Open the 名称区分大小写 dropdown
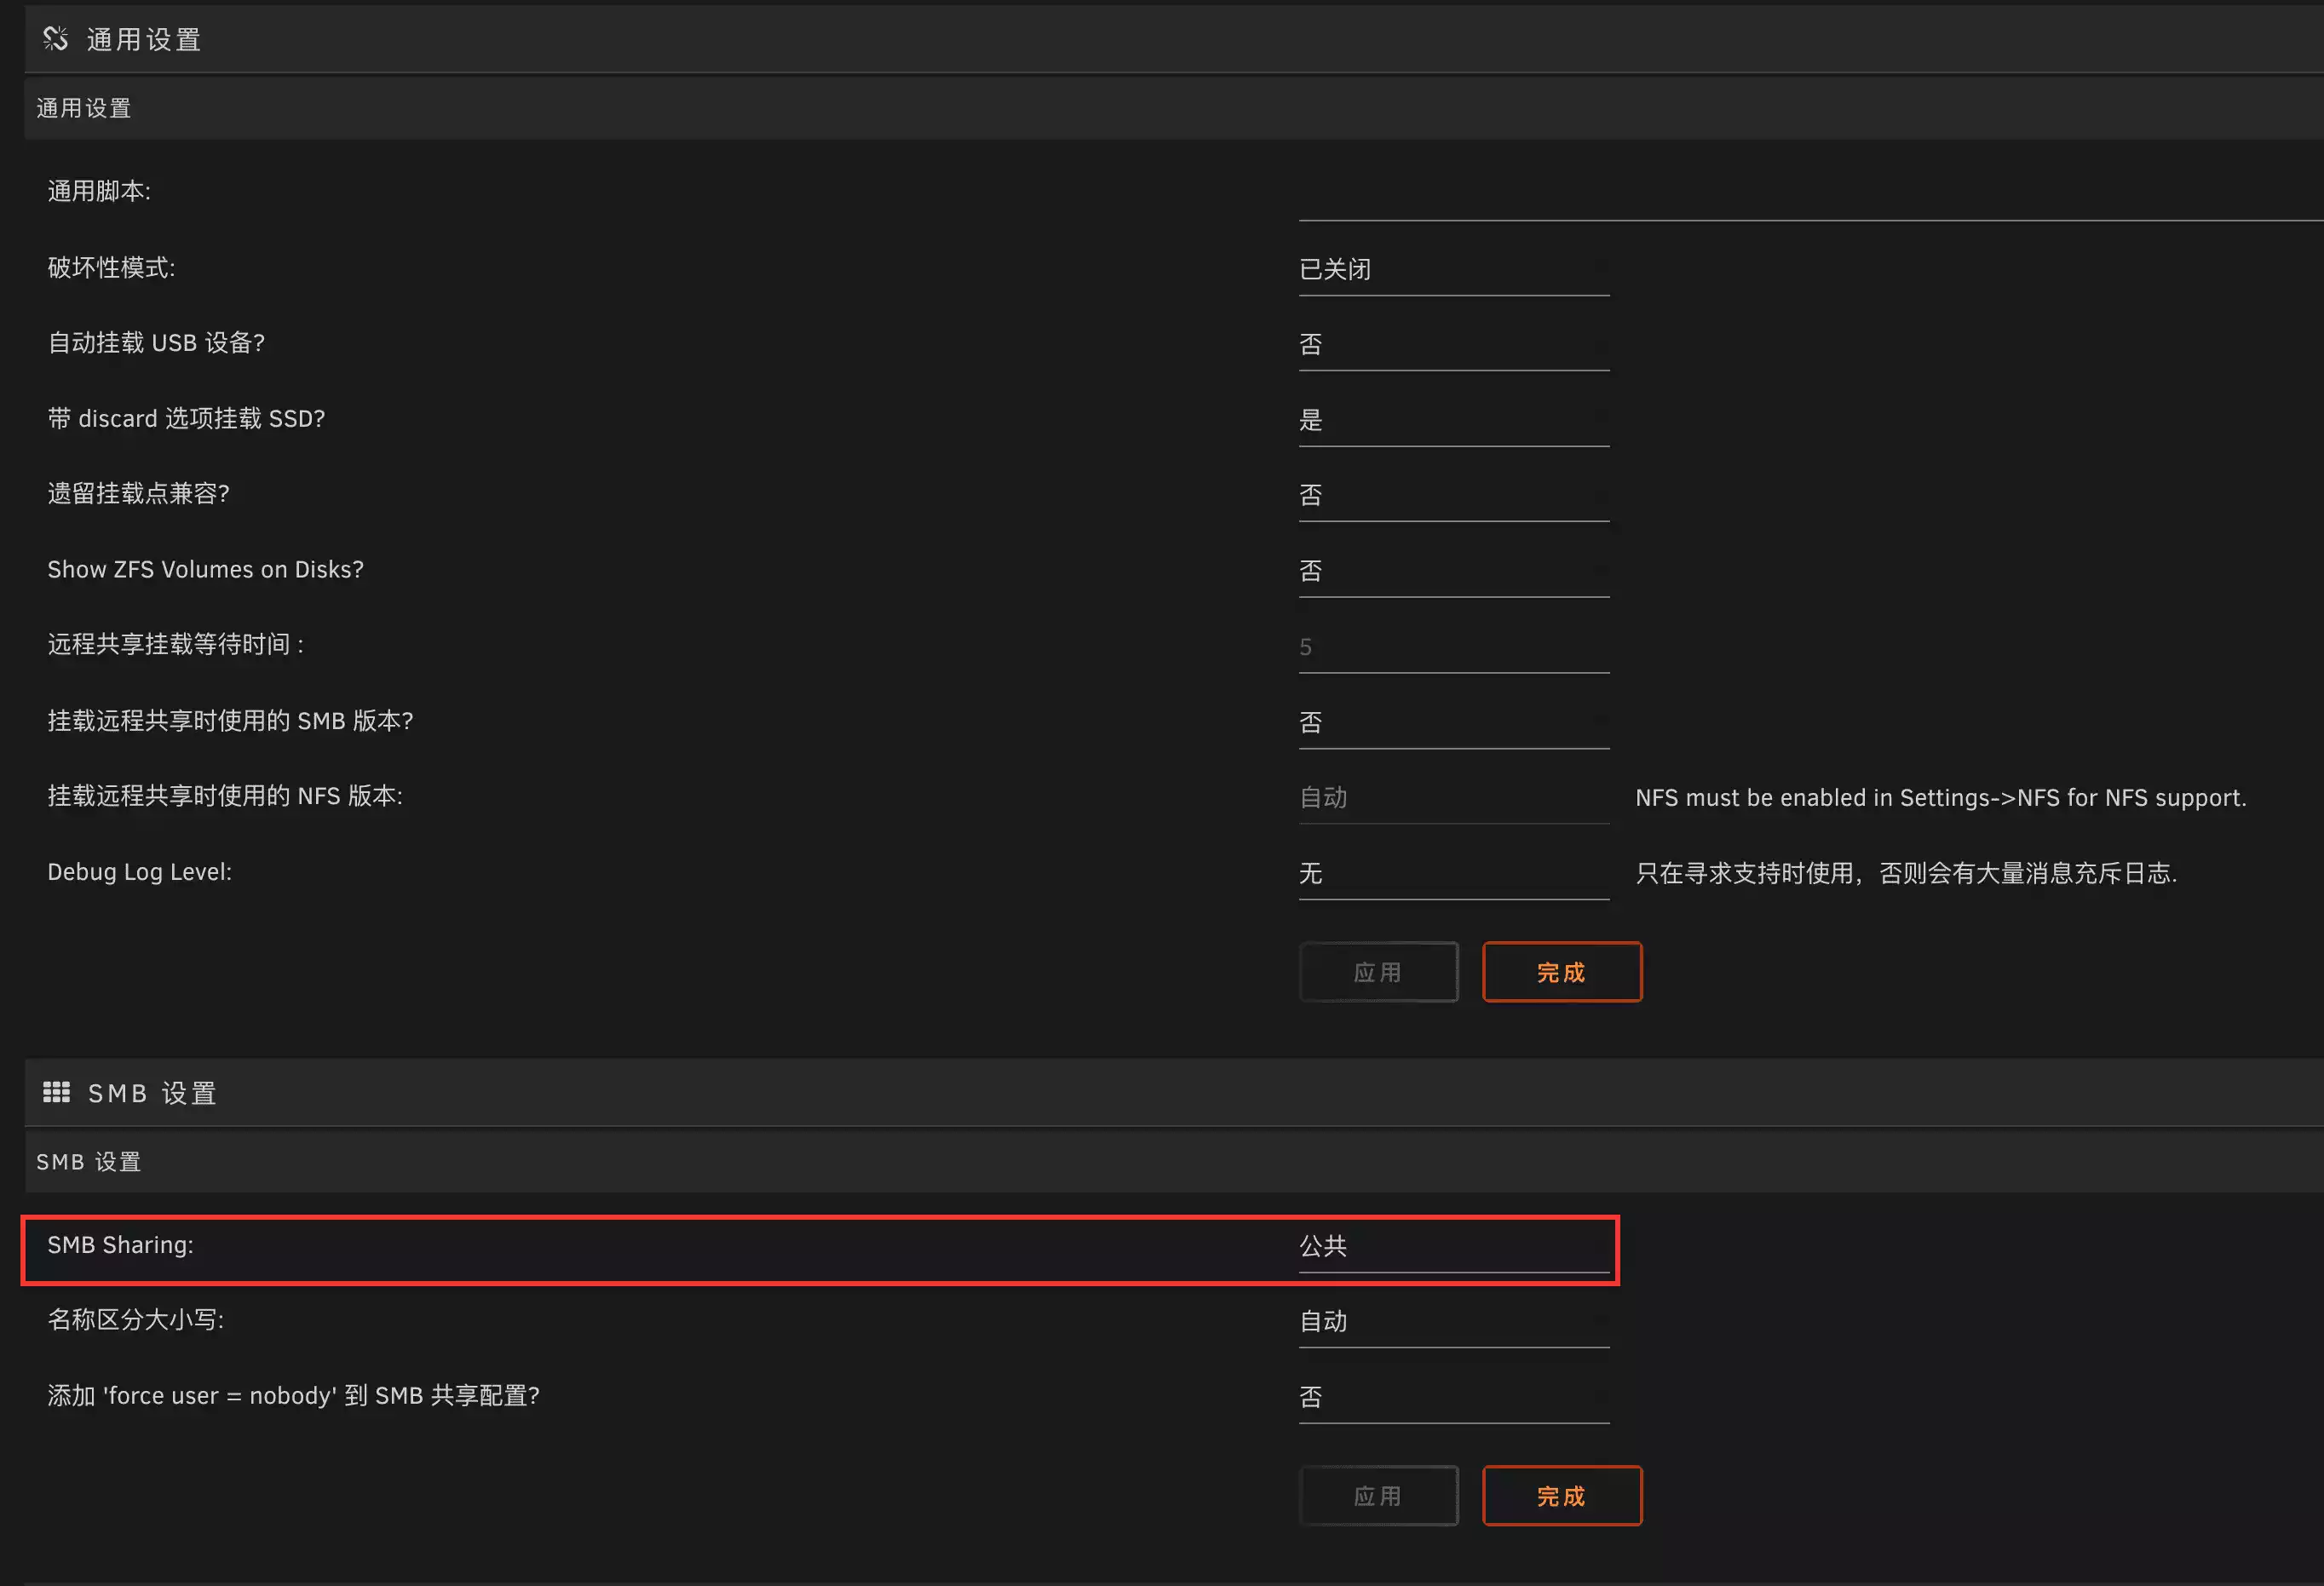Image resolution: width=2324 pixels, height=1586 pixels. [x=1453, y=1322]
